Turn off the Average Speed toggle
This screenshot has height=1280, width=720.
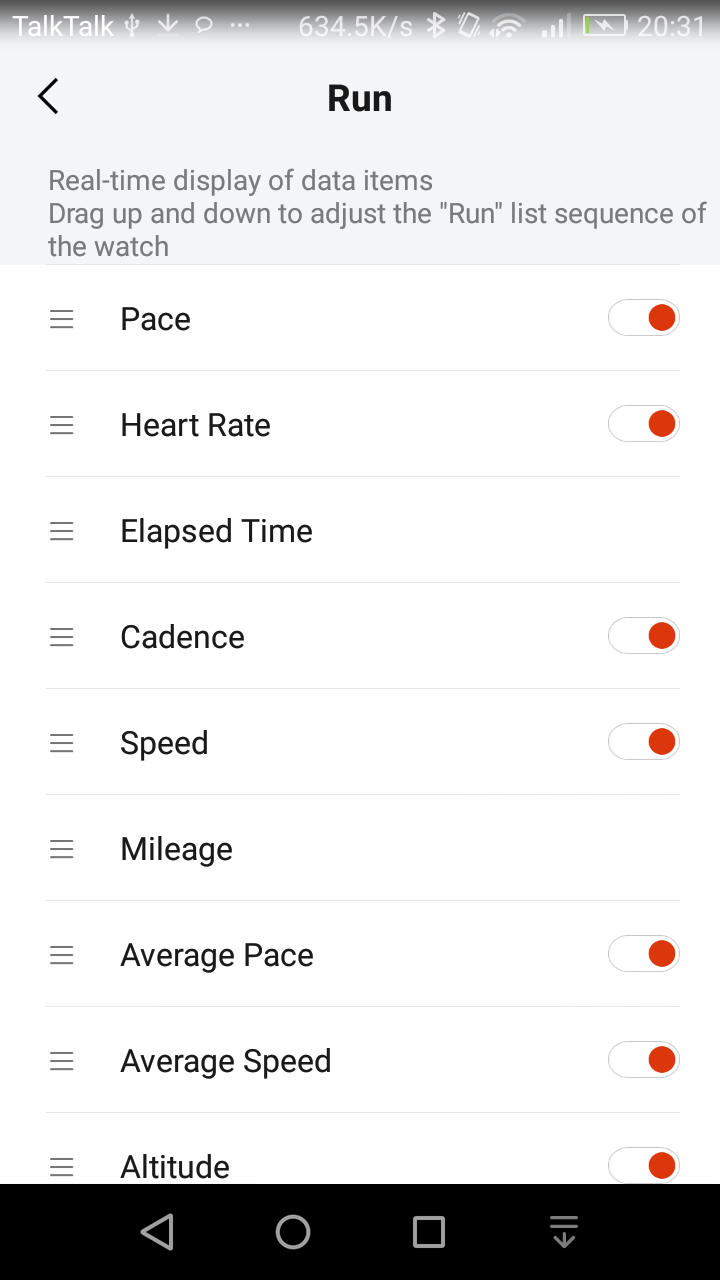[643, 1061]
